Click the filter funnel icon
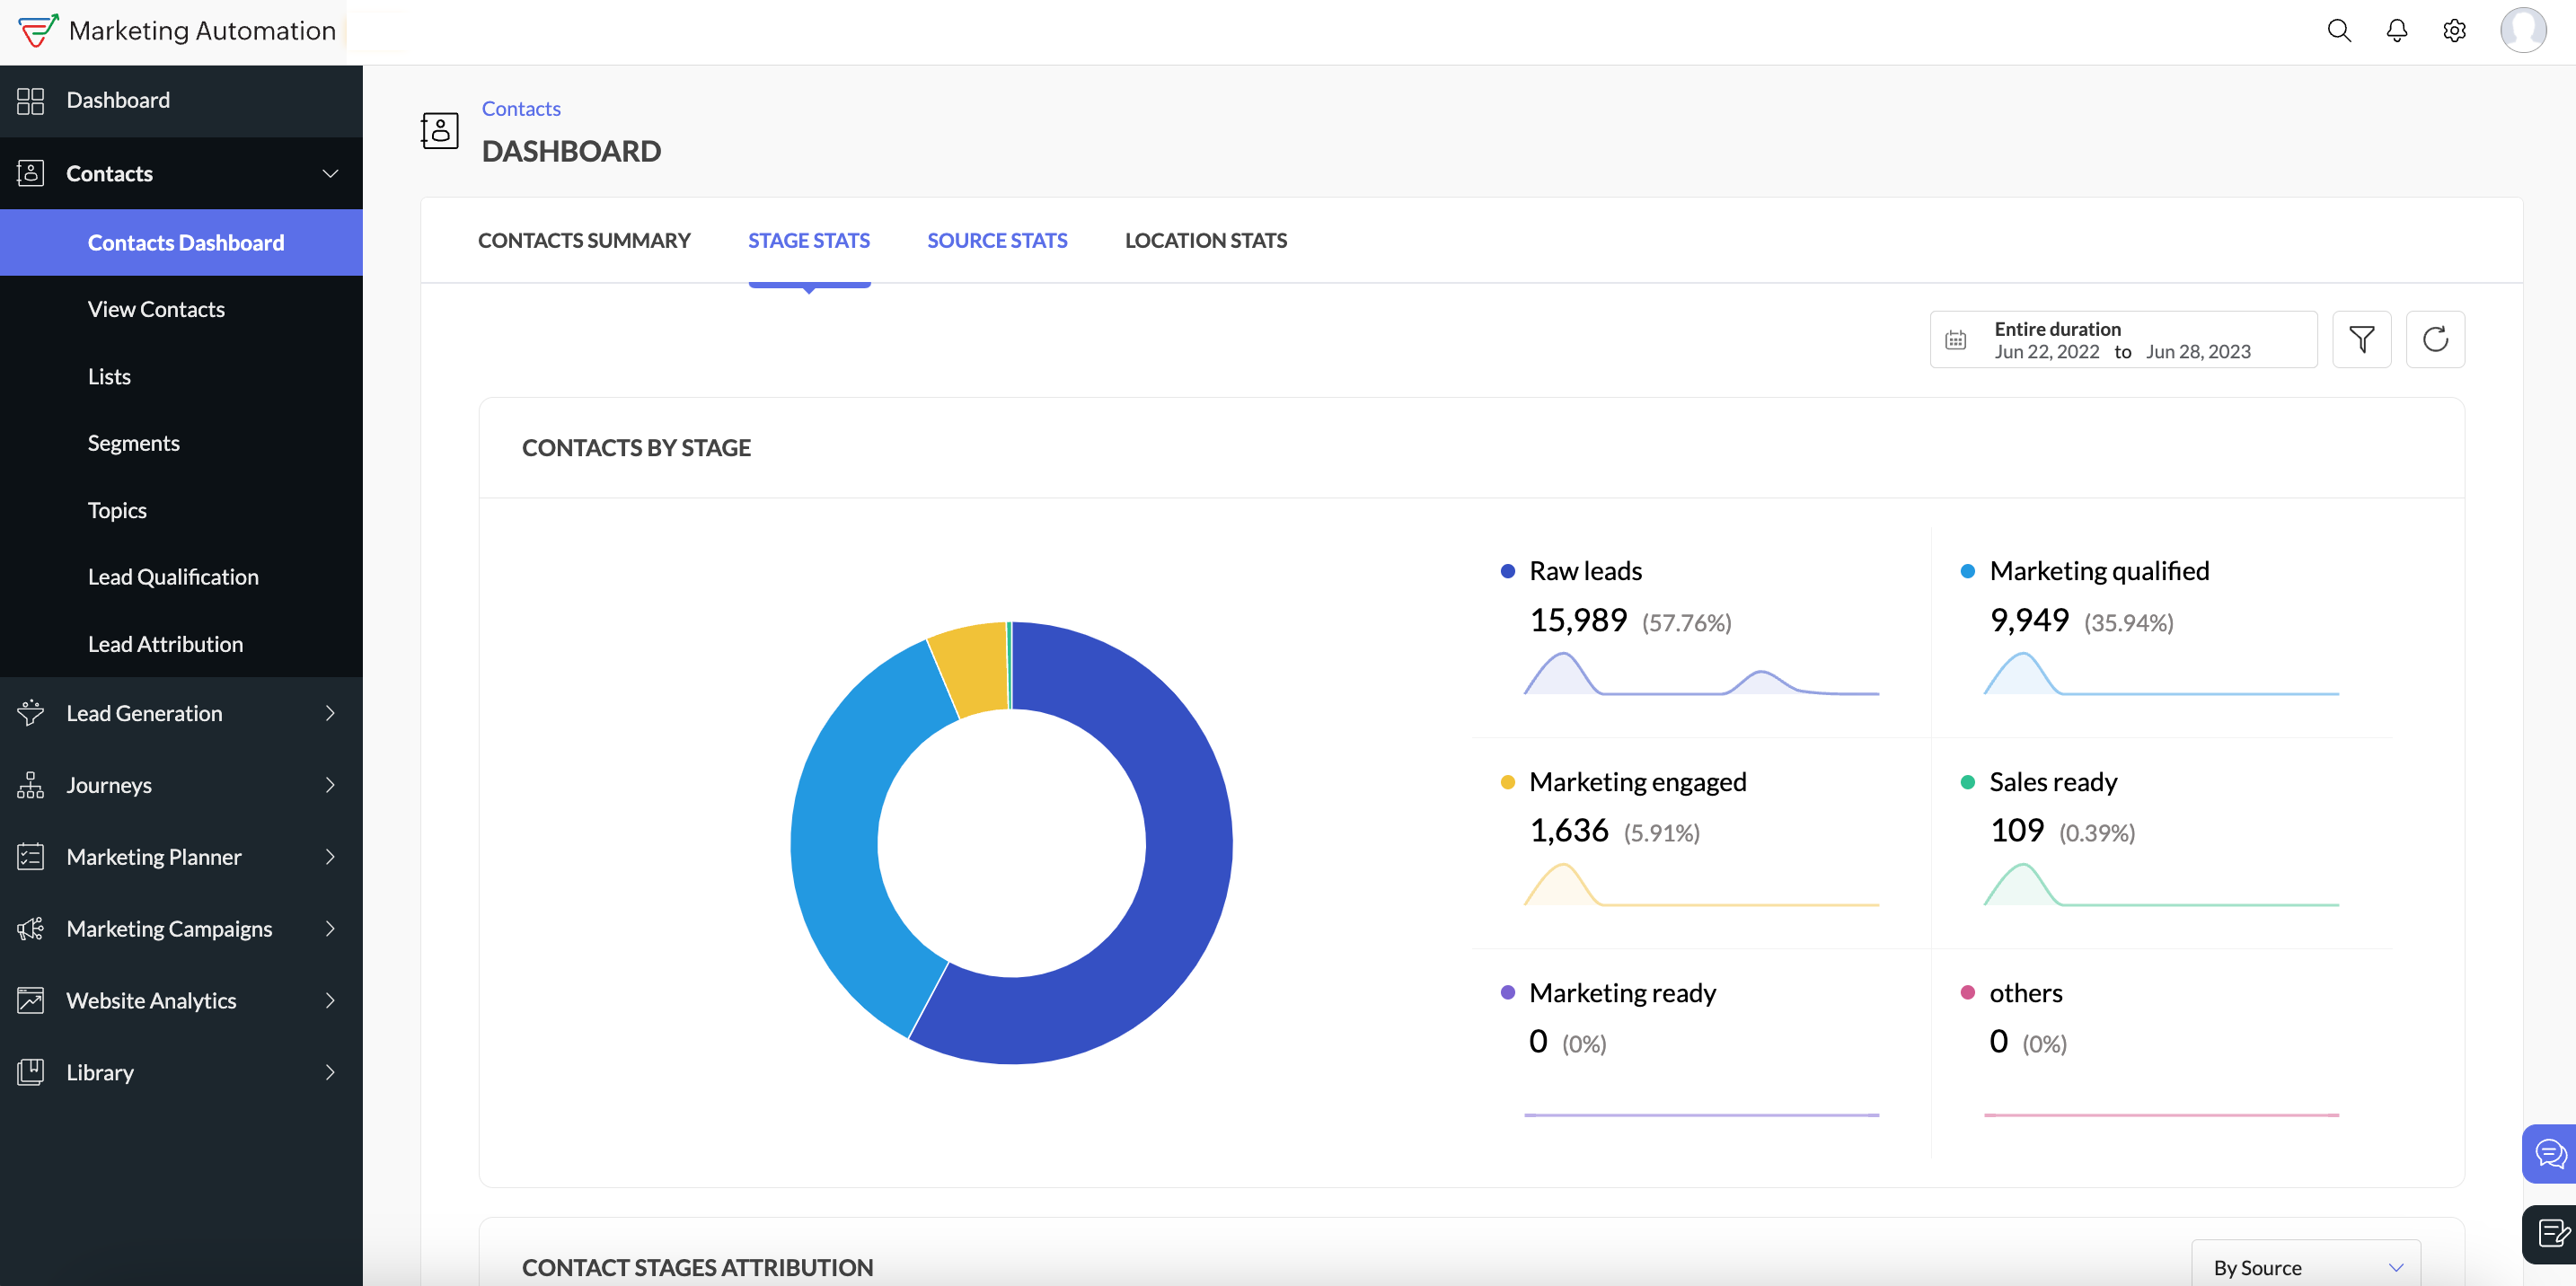This screenshot has height=1286, width=2576. point(2361,340)
